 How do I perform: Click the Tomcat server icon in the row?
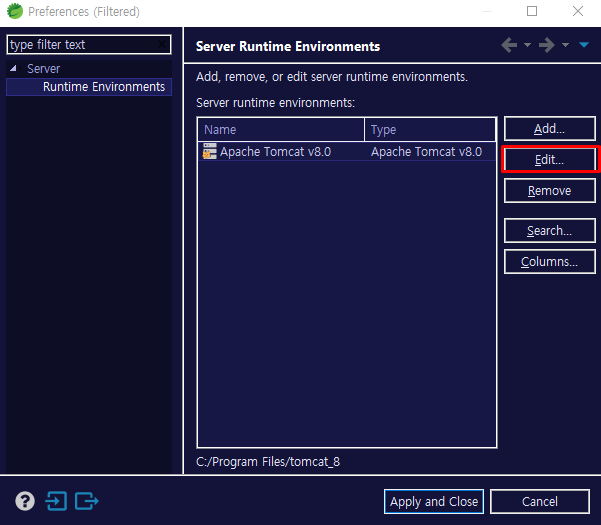point(209,151)
